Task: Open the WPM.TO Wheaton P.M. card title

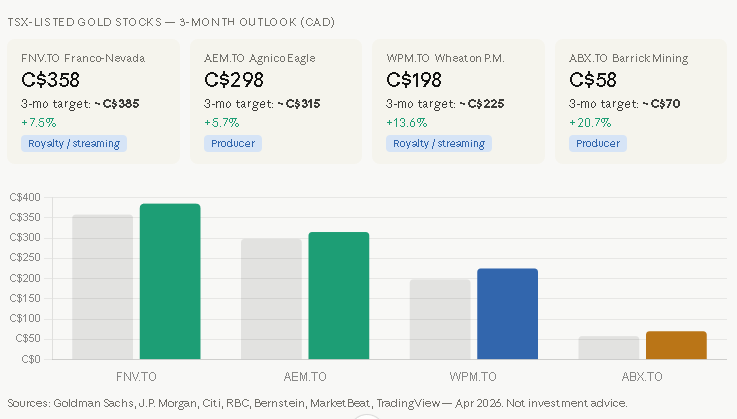Action: point(445,58)
